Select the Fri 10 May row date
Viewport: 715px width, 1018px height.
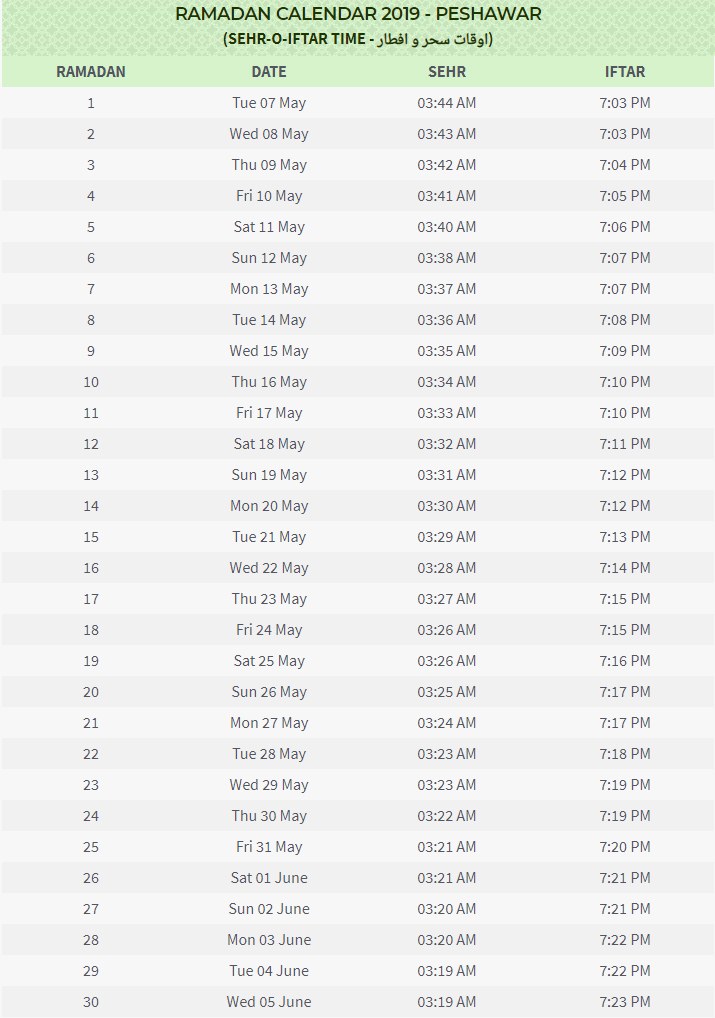click(269, 196)
